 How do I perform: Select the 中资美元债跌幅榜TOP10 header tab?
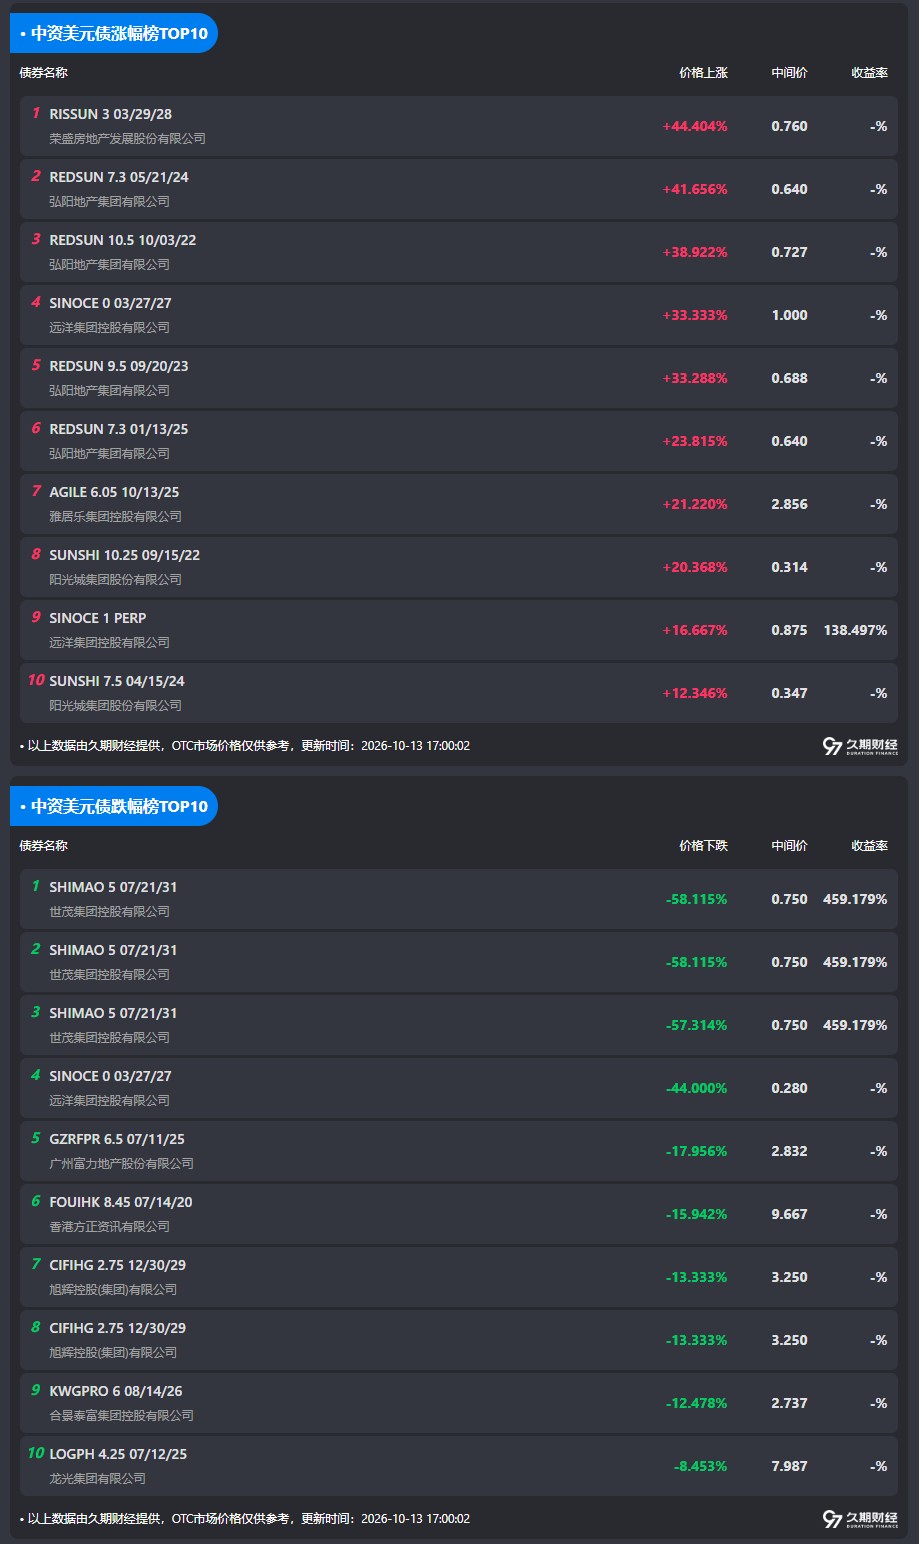[114, 806]
